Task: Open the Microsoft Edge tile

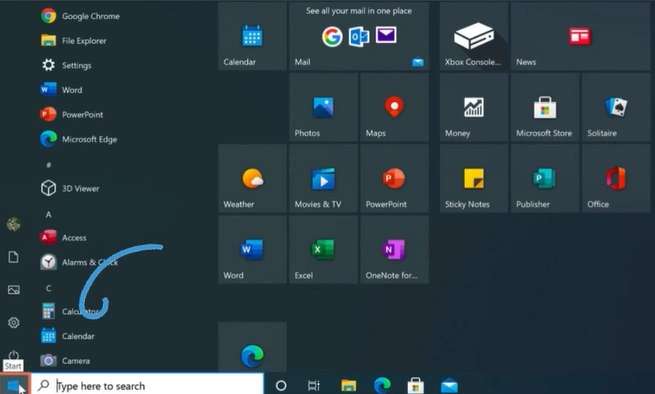Action: (252, 347)
